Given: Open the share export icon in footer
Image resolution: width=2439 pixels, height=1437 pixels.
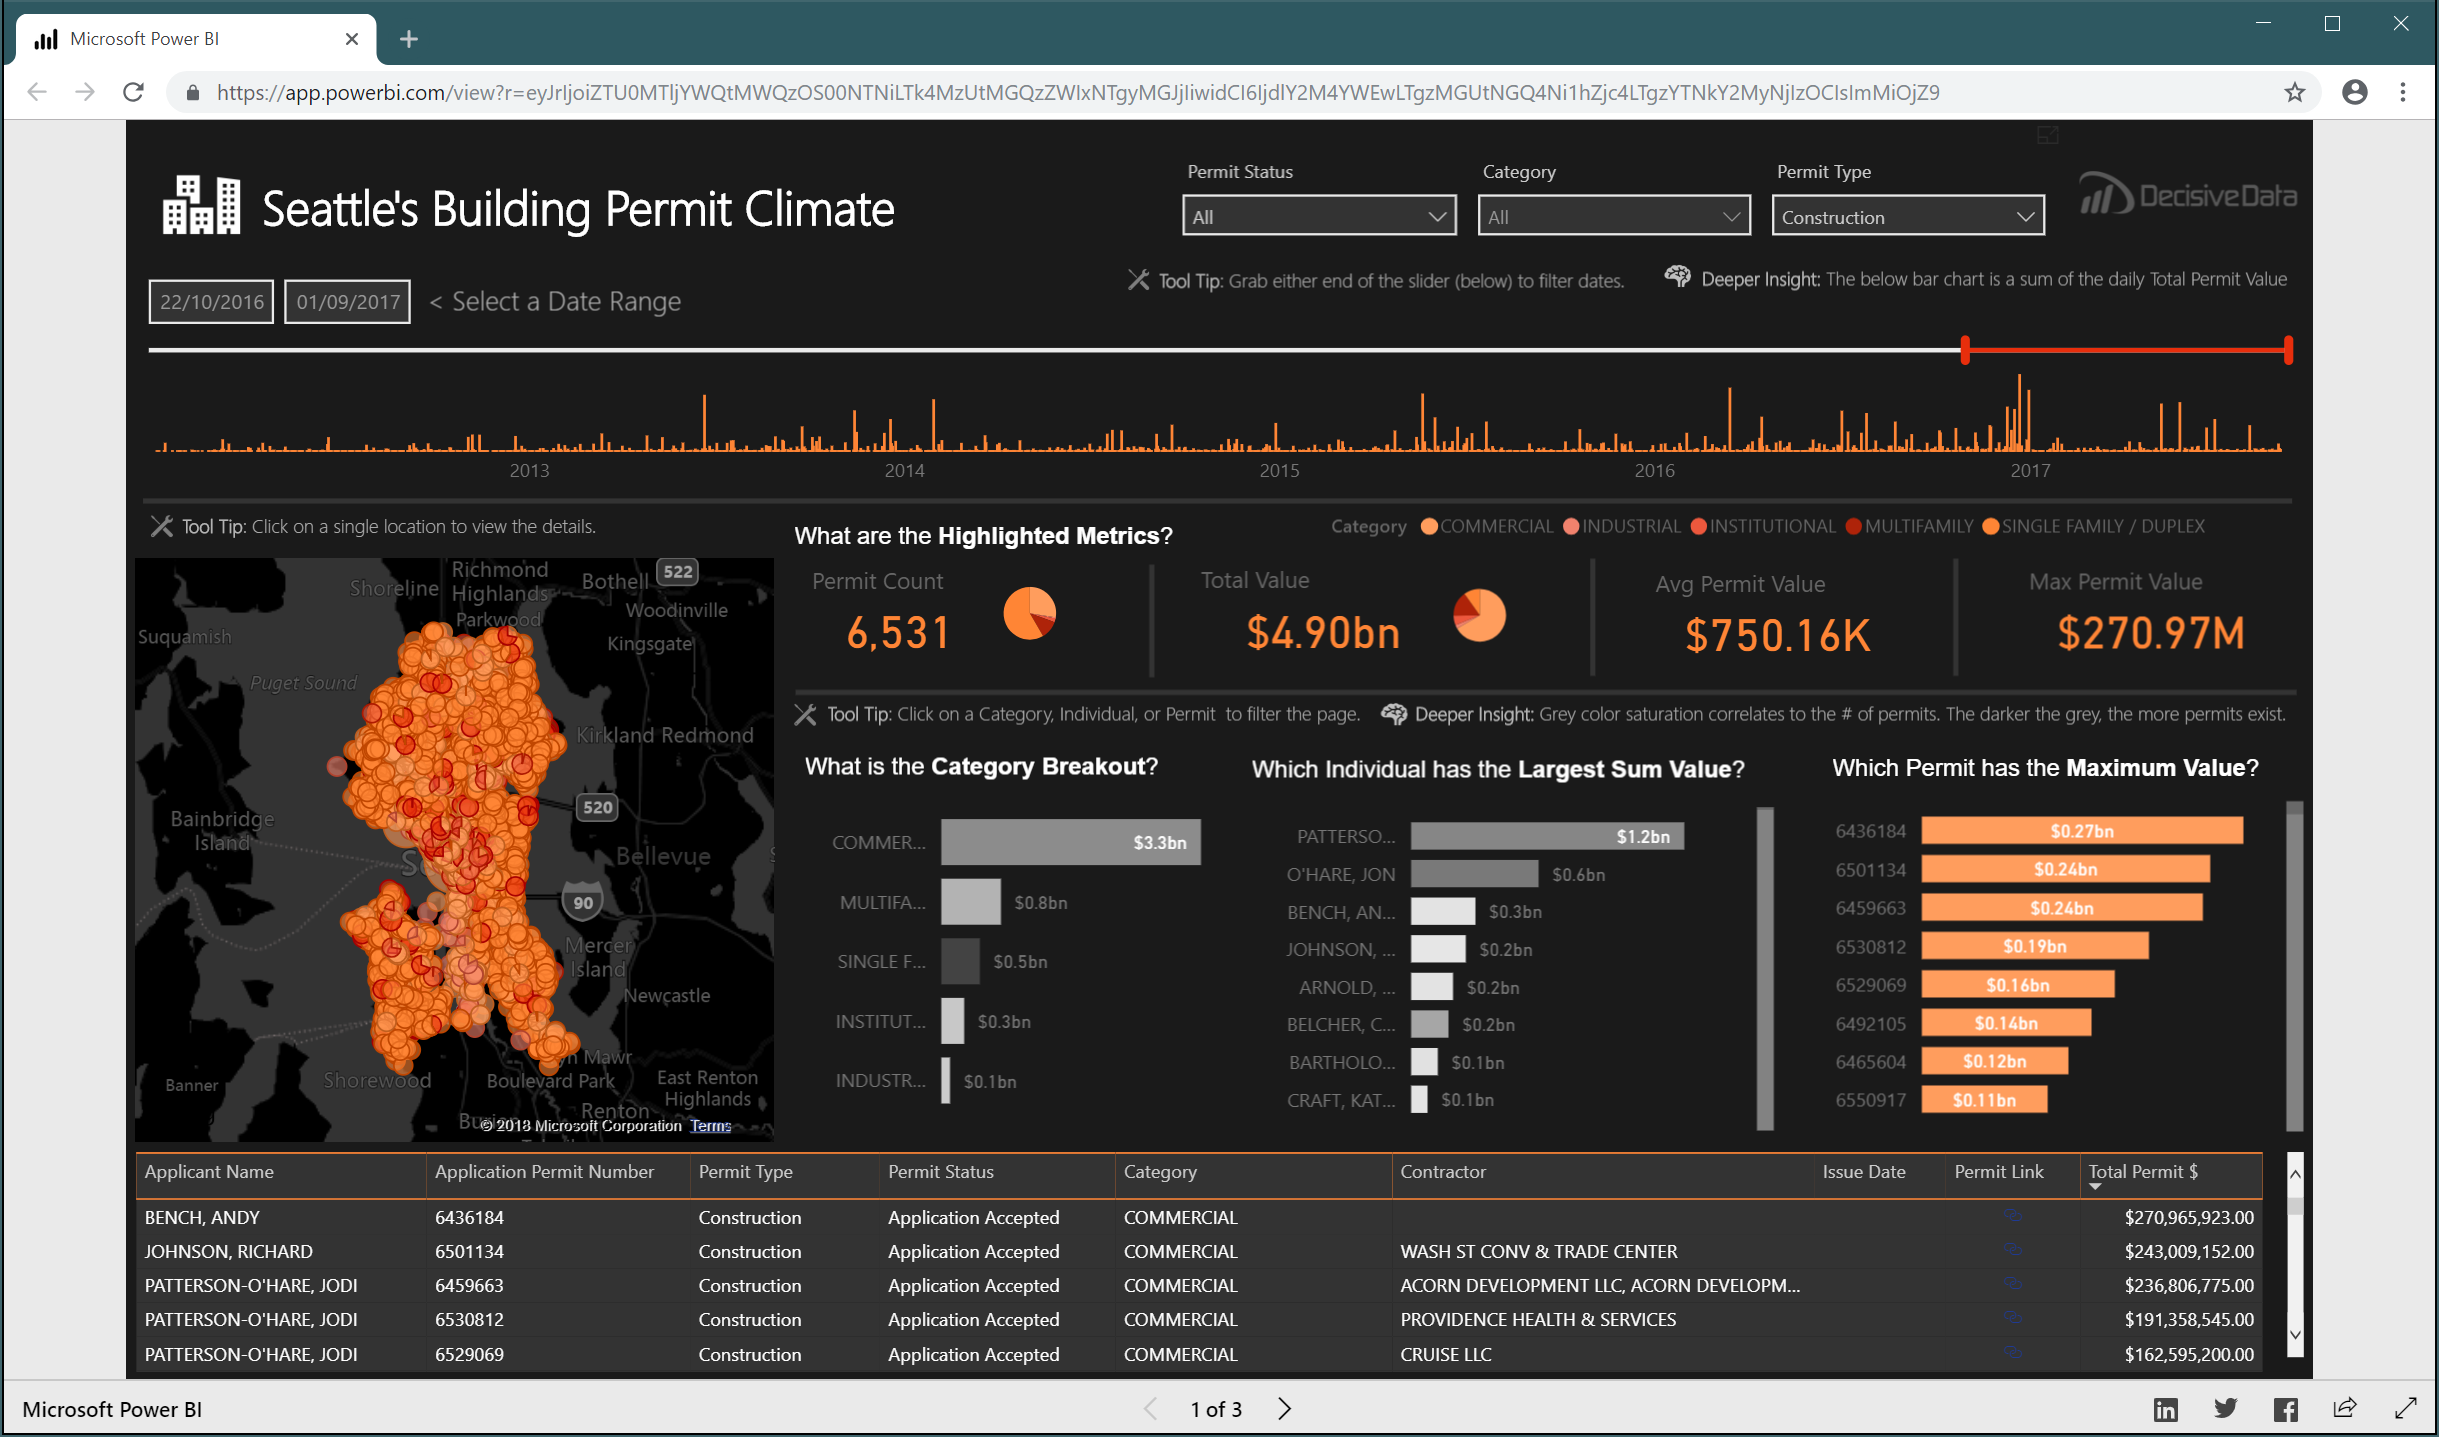Looking at the screenshot, I should [2345, 1408].
